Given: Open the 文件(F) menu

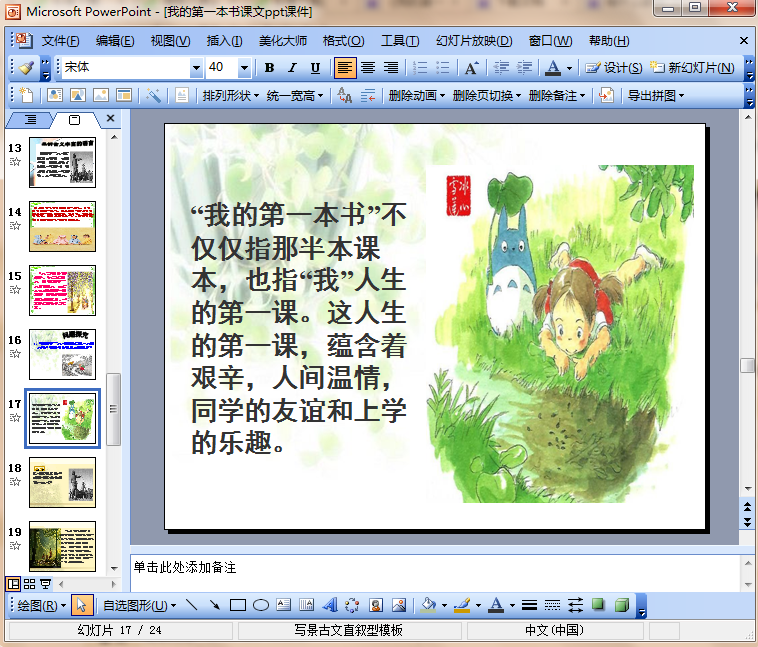Looking at the screenshot, I should pos(60,41).
